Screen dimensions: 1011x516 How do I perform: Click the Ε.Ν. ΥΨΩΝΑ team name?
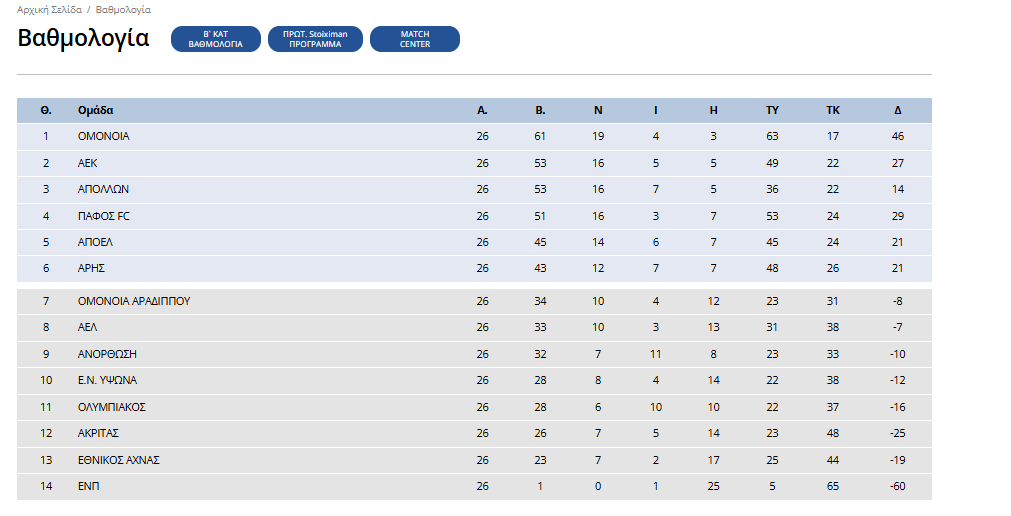[x=107, y=380]
